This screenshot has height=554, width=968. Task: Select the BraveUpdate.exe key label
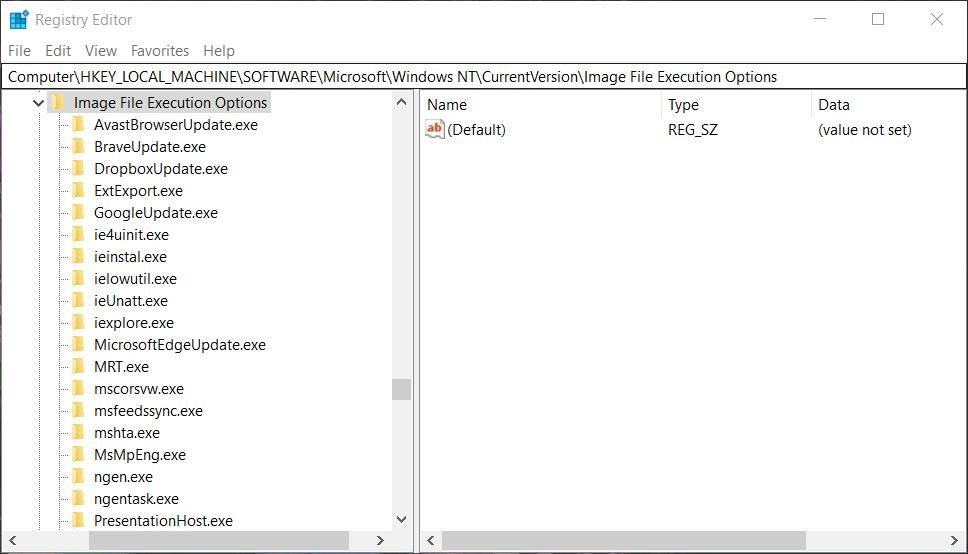coord(150,147)
